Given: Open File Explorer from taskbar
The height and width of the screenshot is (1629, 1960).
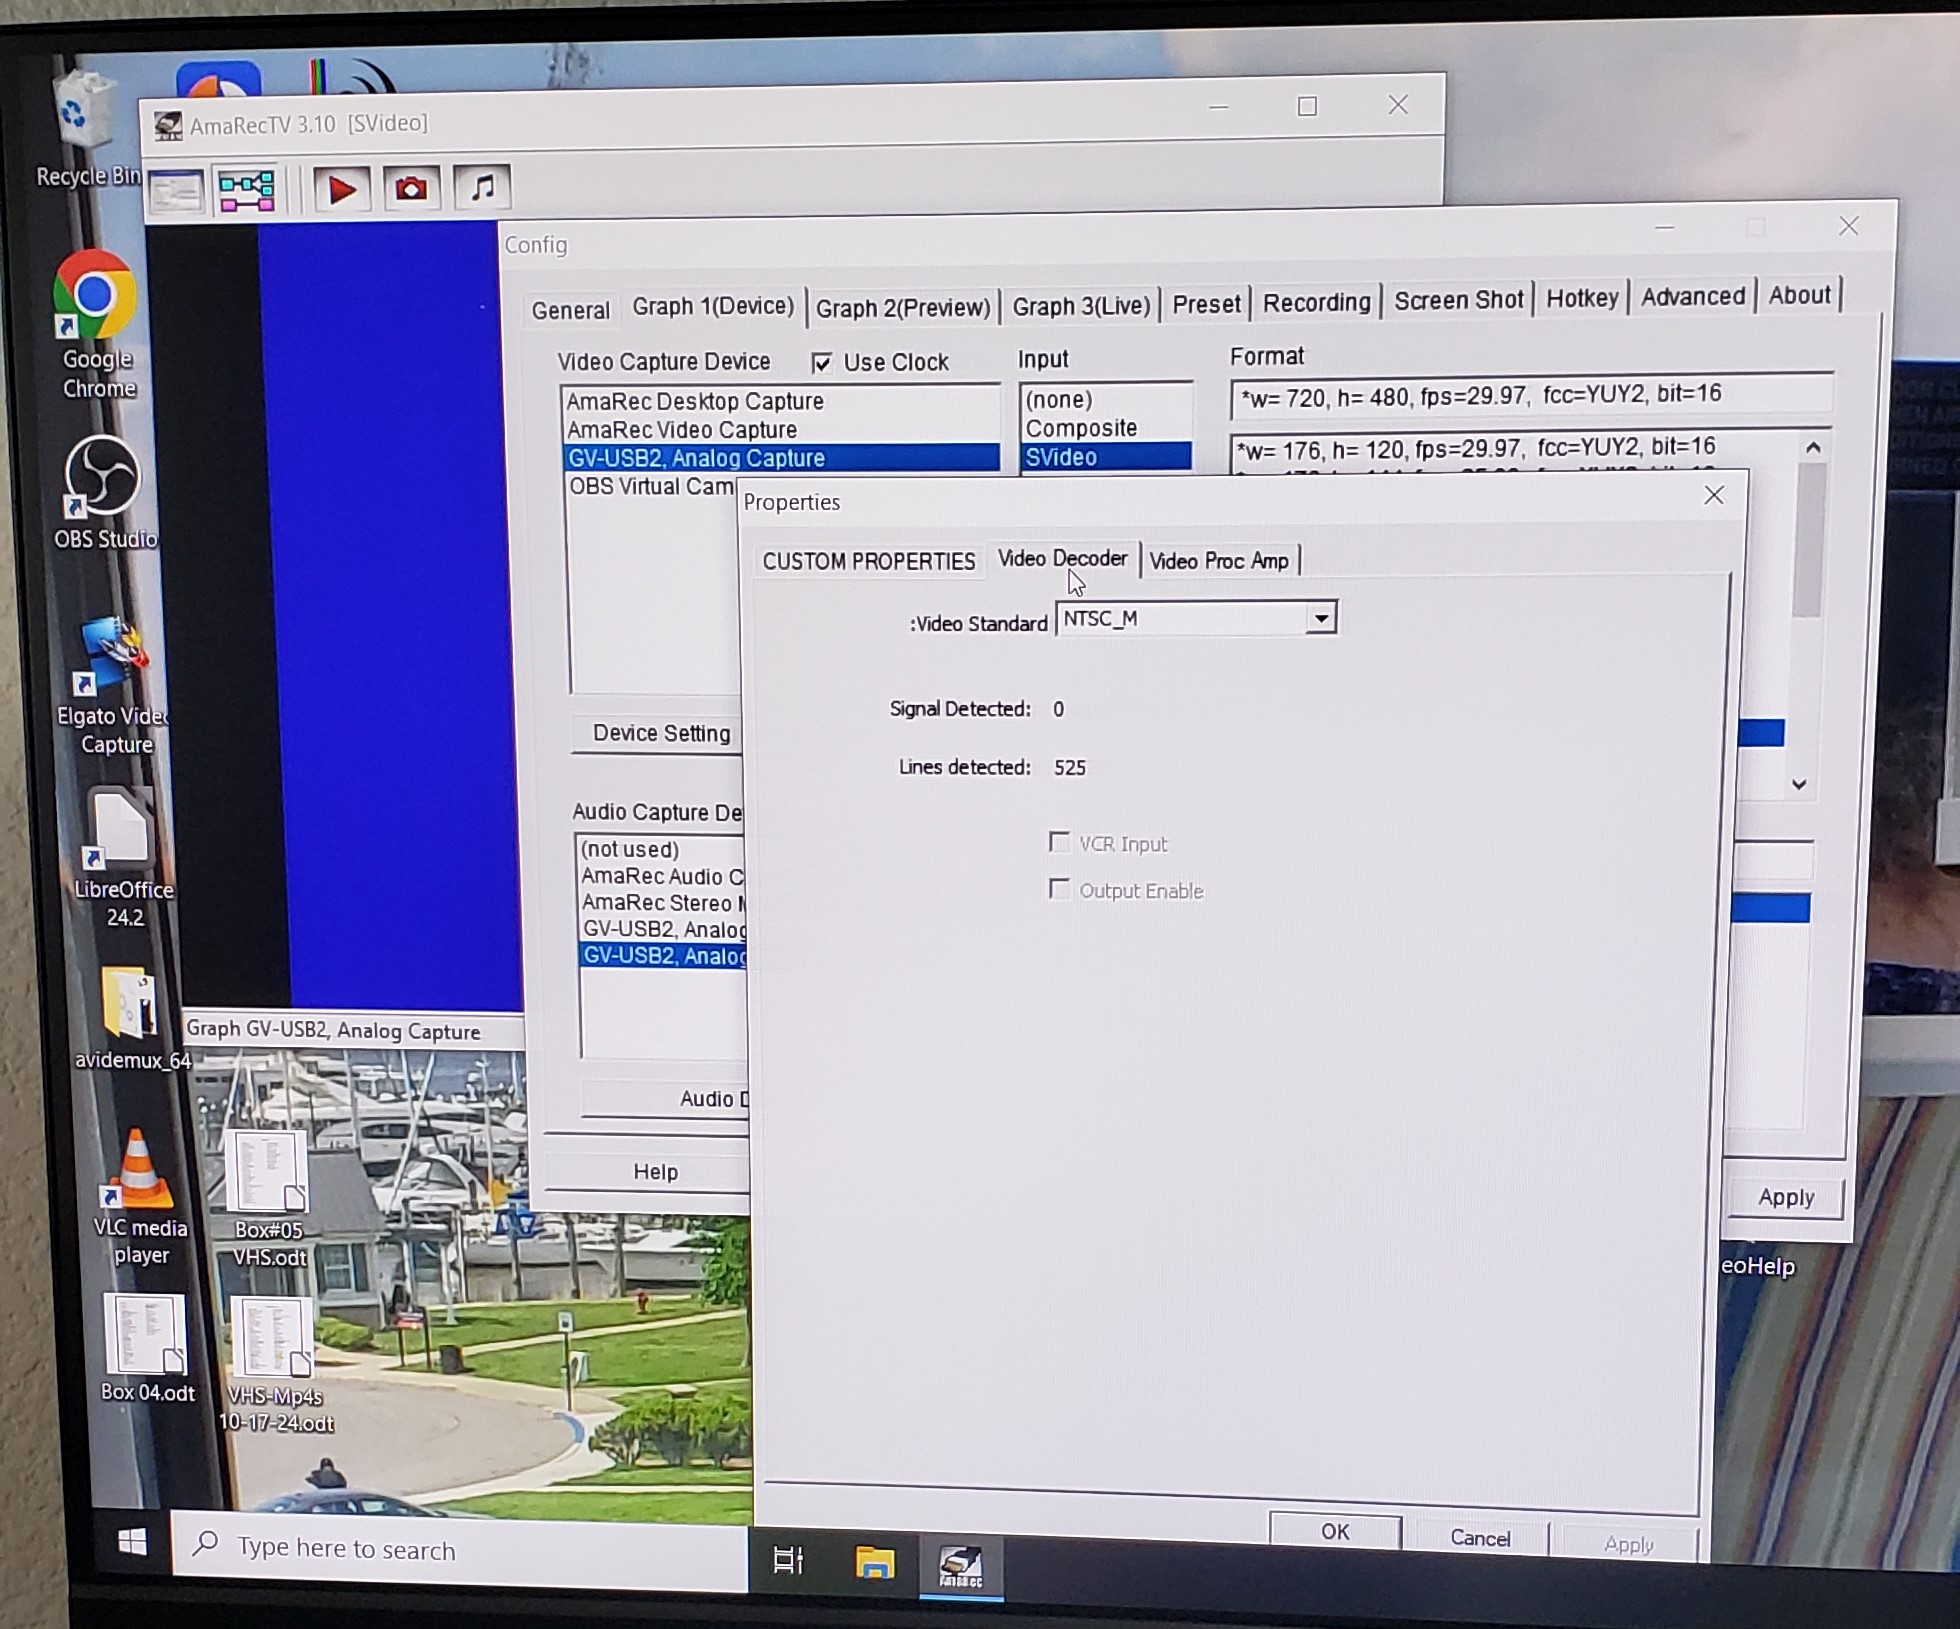Looking at the screenshot, I should [874, 1561].
